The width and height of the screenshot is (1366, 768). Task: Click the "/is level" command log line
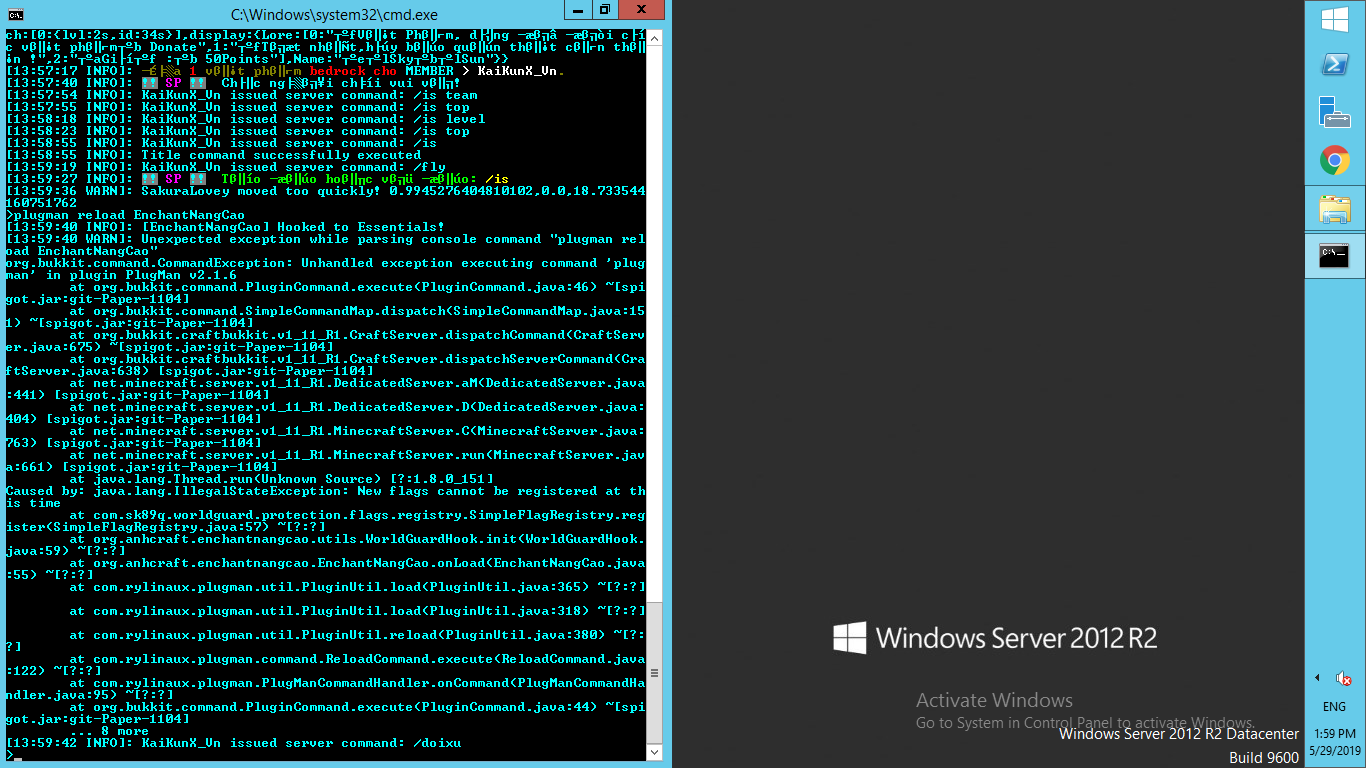tap(246, 119)
